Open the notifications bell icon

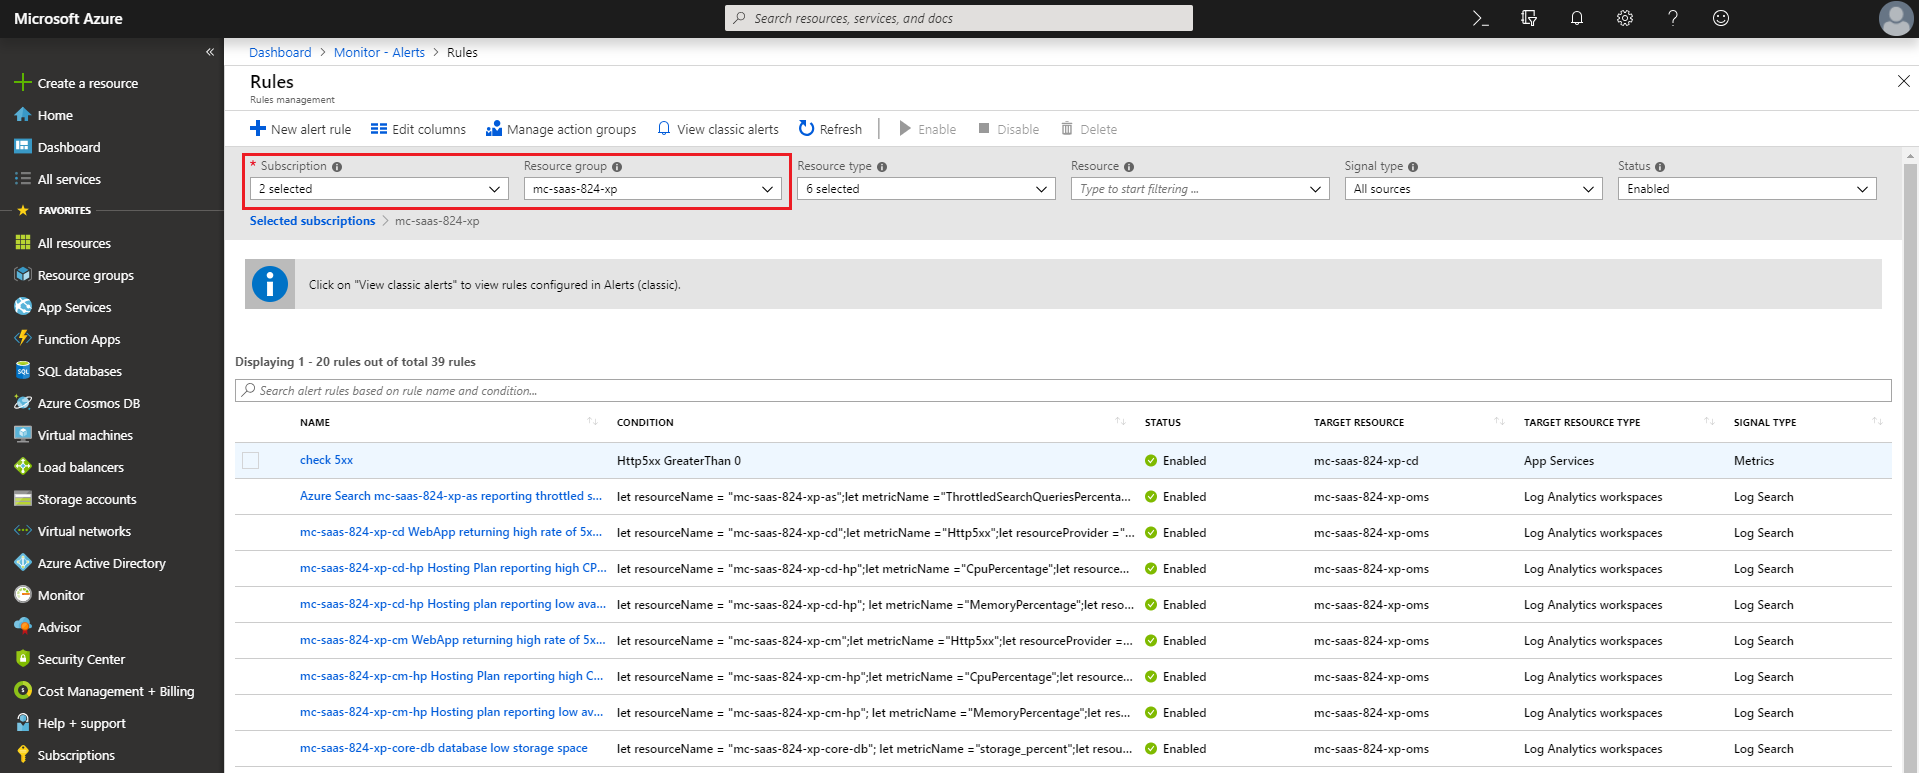[1577, 18]
